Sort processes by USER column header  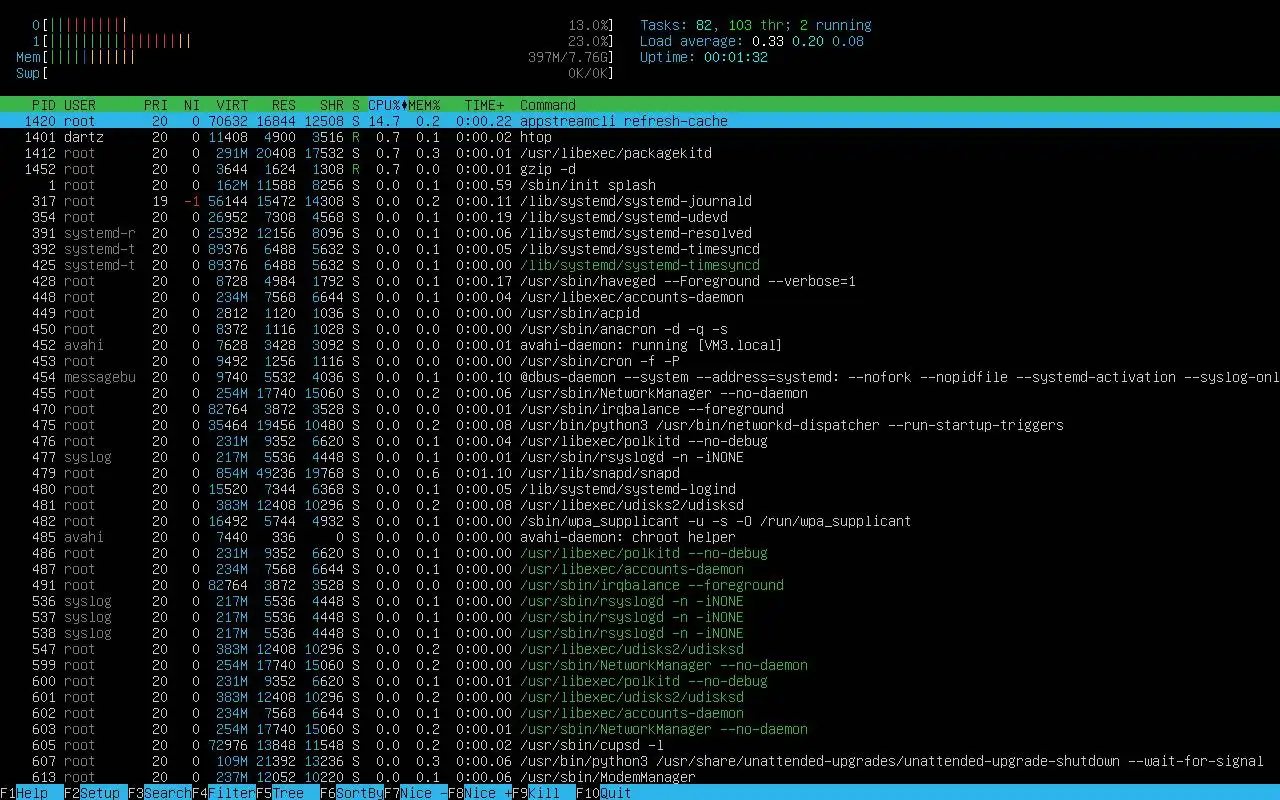(x=80, y=105)
